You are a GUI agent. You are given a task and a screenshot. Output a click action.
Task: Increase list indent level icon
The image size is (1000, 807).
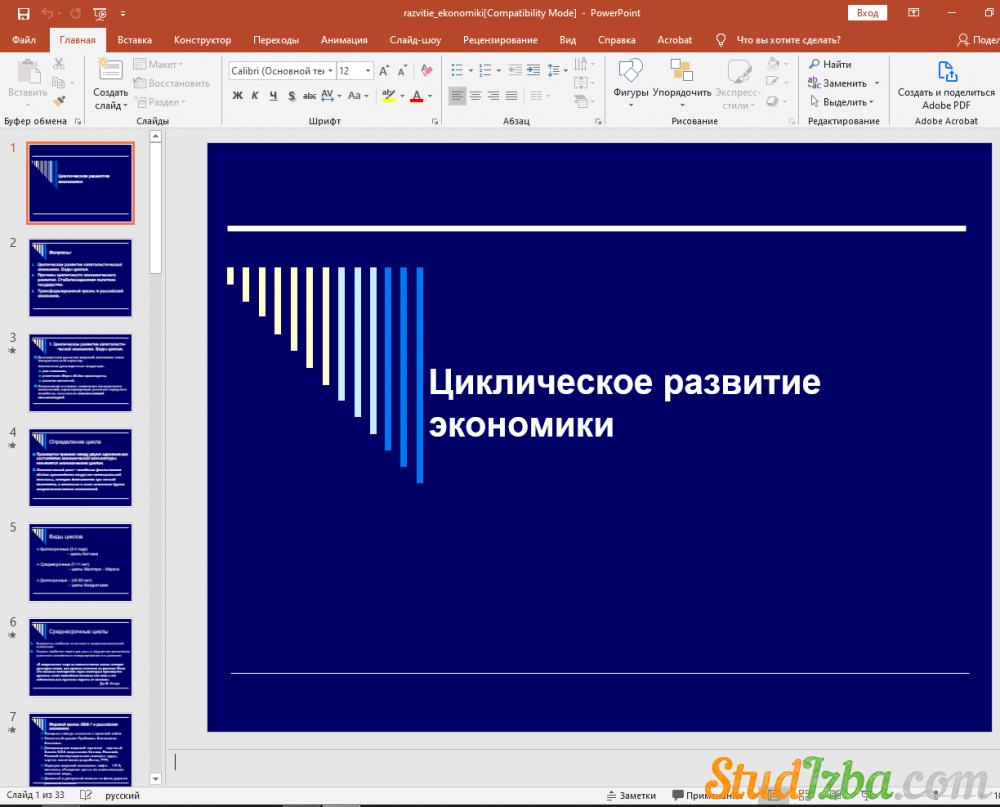534,70
